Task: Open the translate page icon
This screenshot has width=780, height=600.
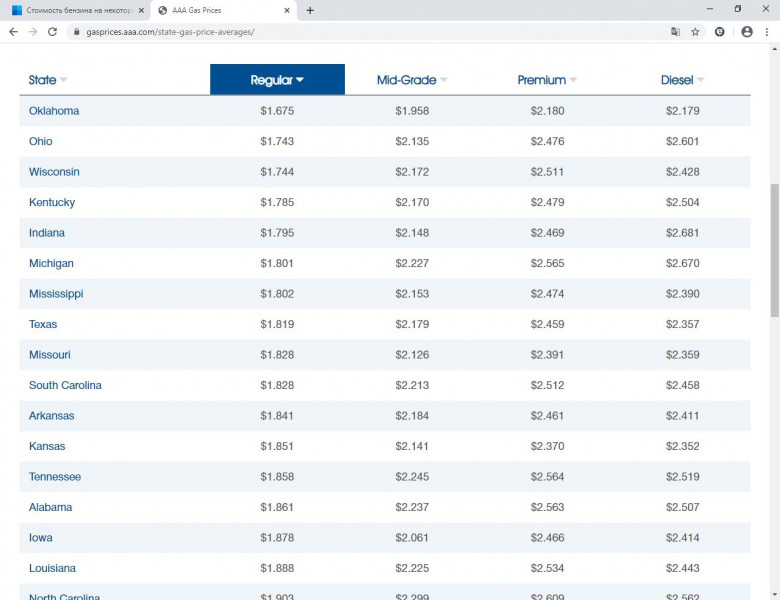Action: 675,32
